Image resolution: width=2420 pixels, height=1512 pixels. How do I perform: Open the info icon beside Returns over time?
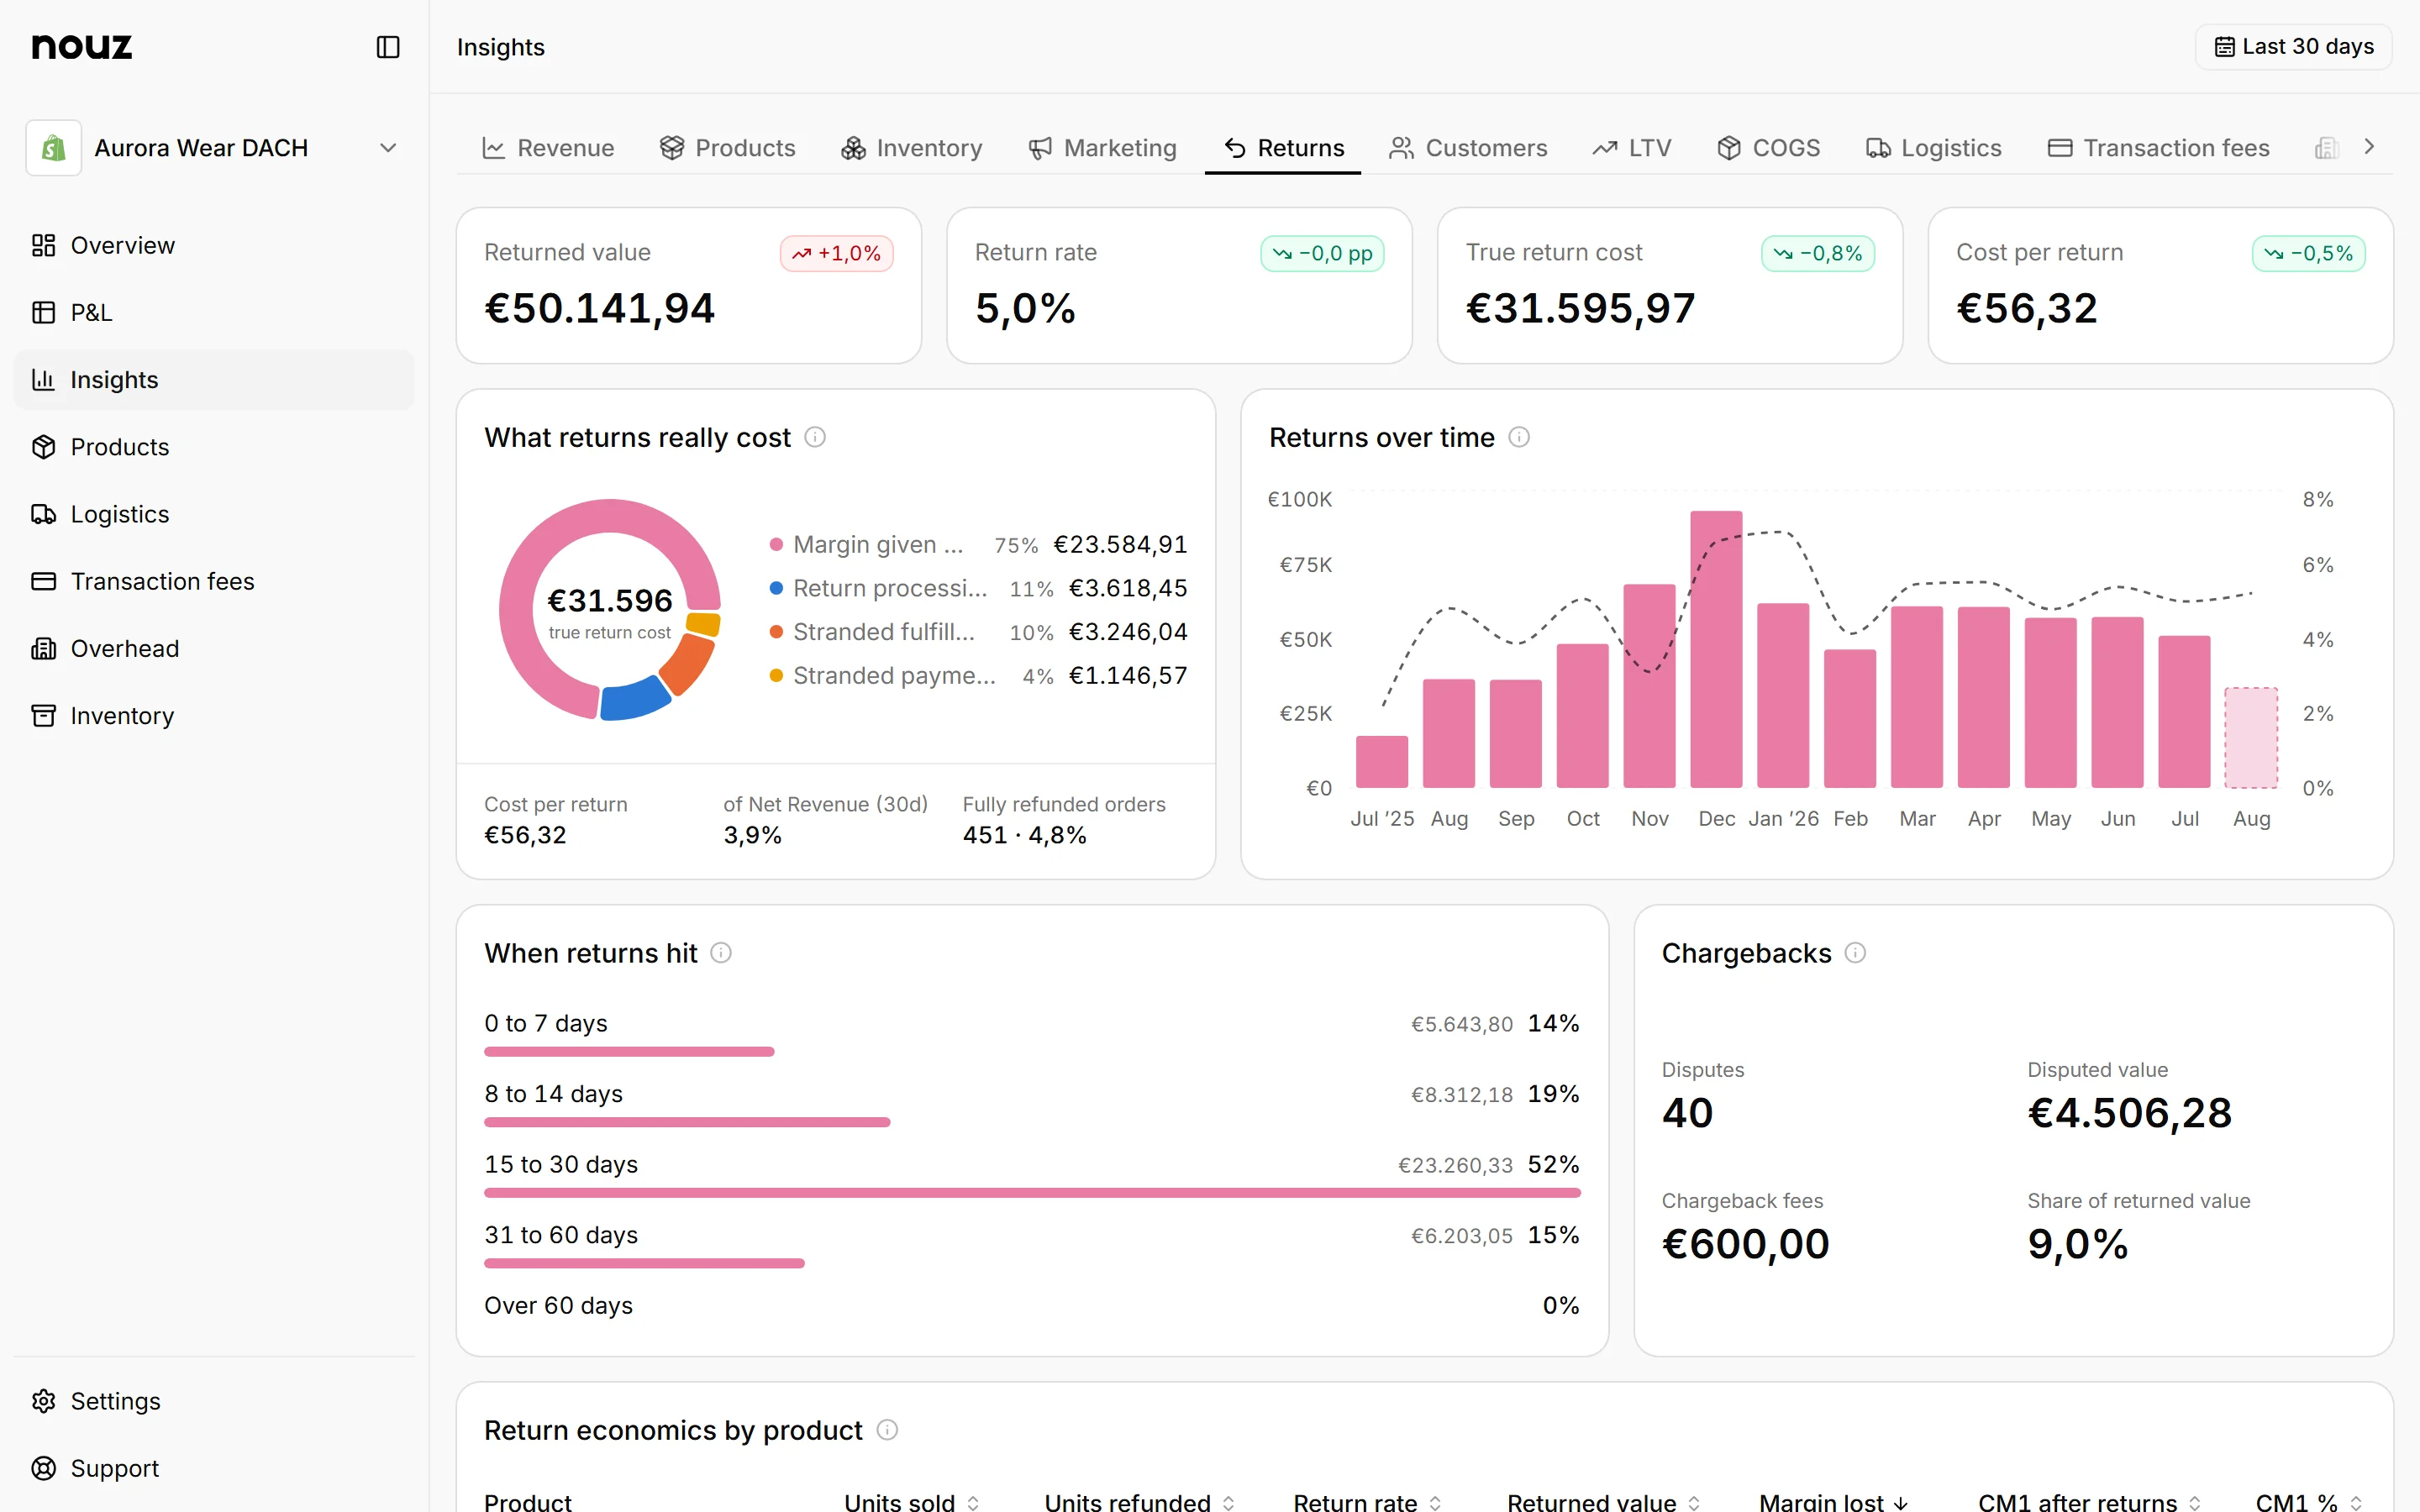(x=1519, y=437)
